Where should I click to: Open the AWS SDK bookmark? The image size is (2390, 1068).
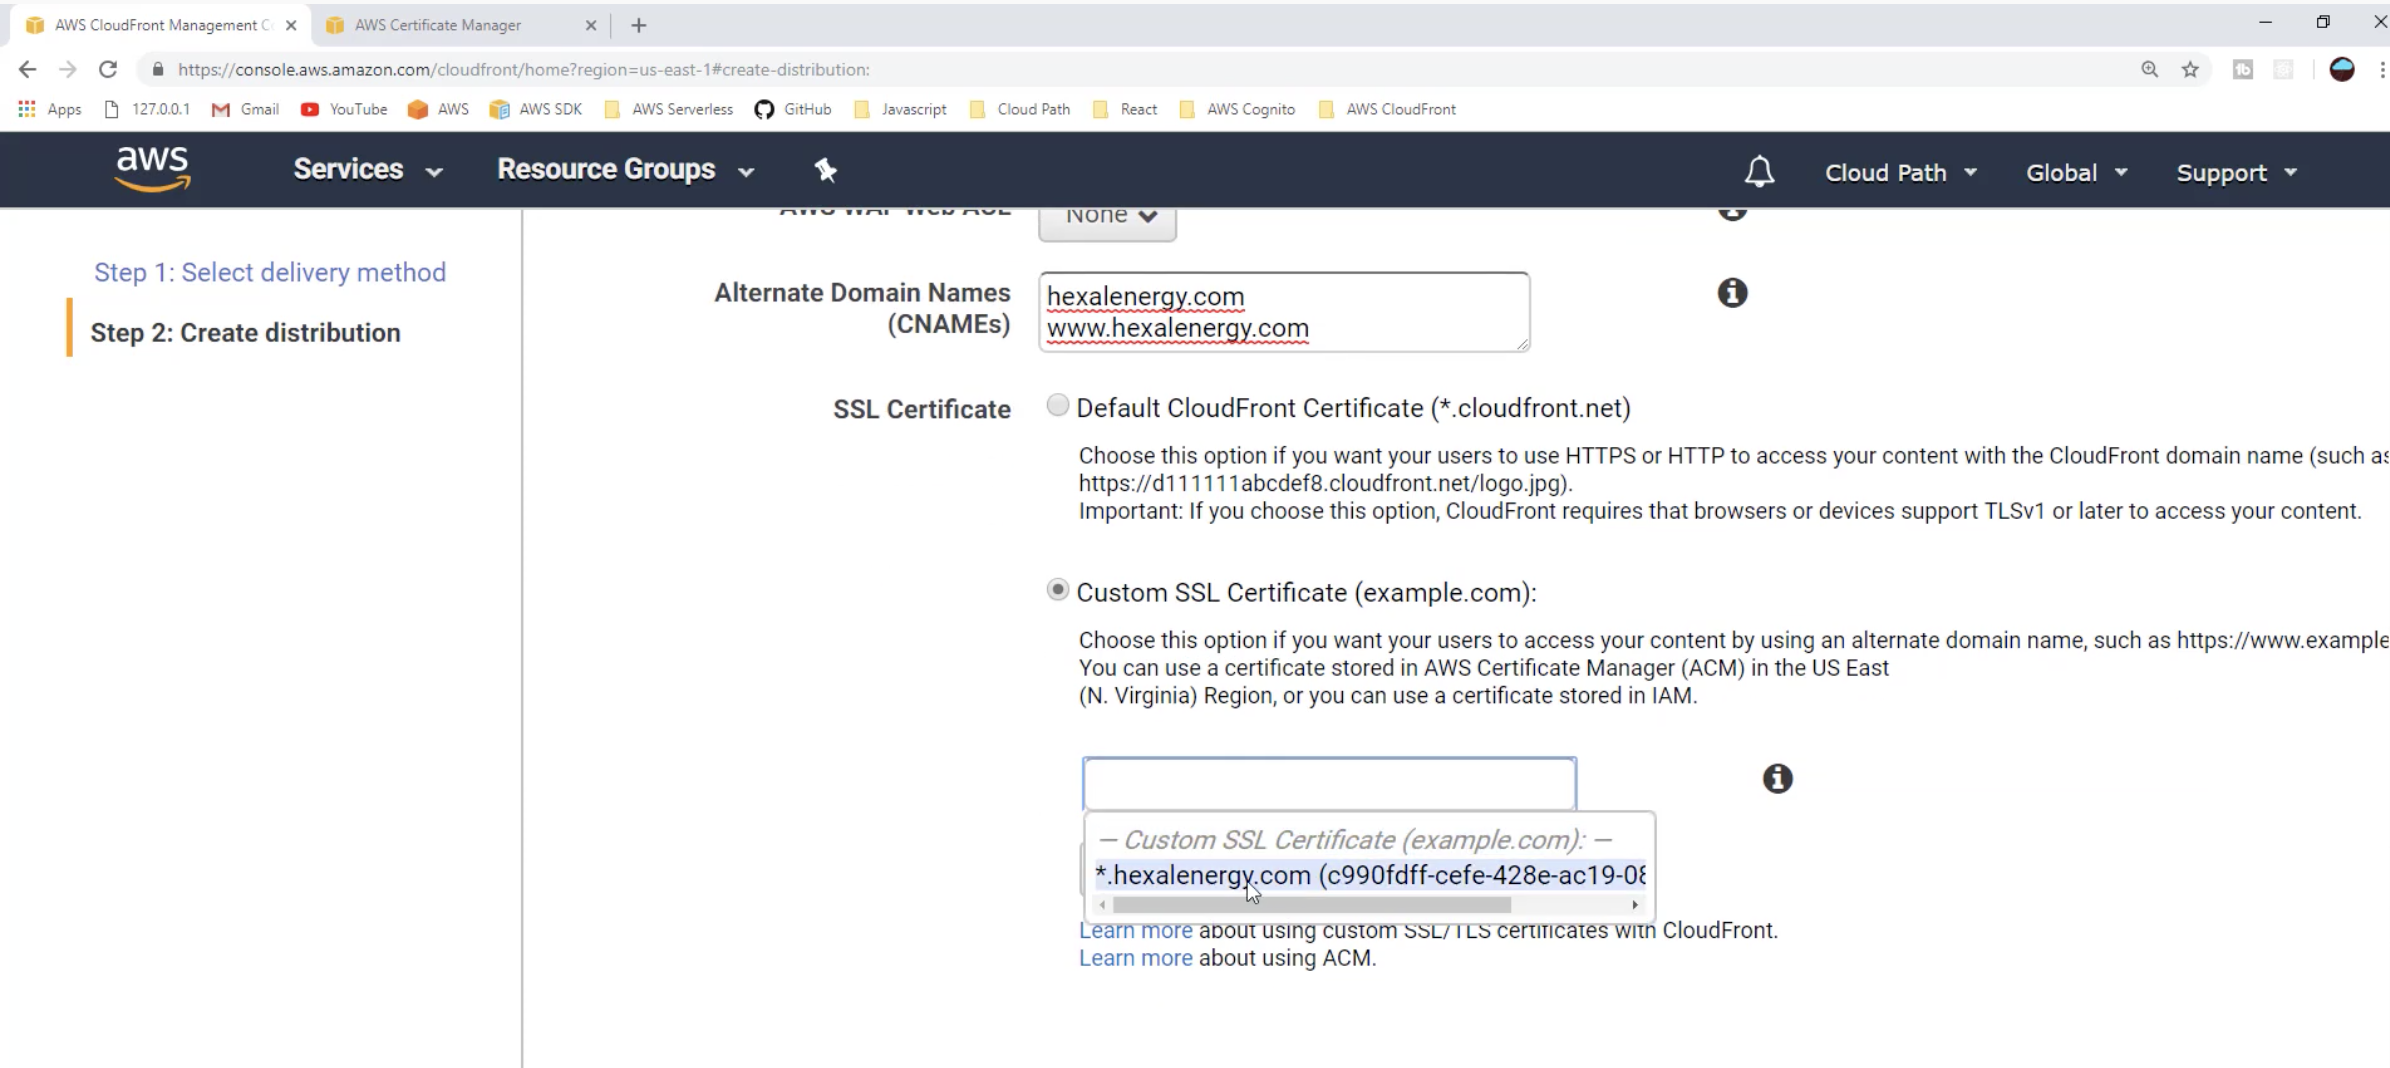click(536, 109)
